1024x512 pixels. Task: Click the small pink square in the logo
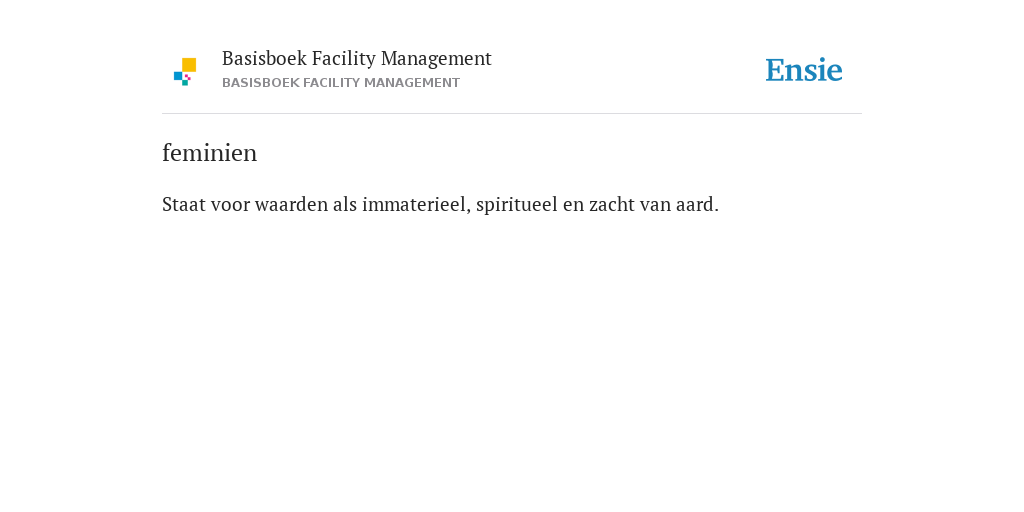coord(187,77)
